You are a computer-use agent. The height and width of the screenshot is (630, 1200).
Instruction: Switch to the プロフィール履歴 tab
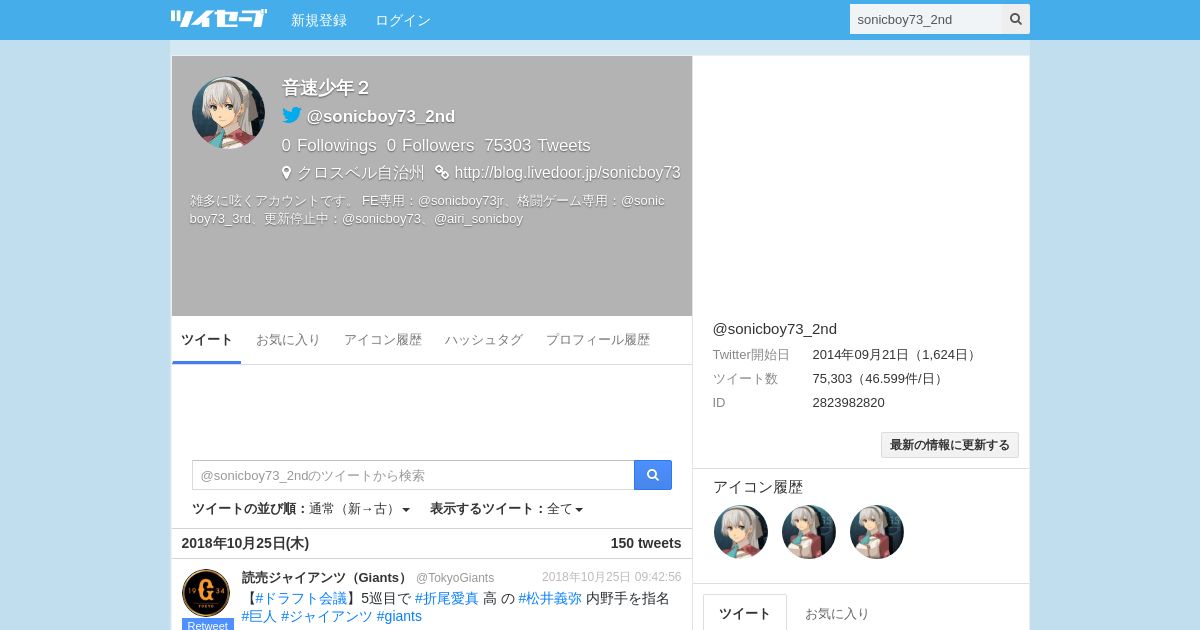pos(598,340)
